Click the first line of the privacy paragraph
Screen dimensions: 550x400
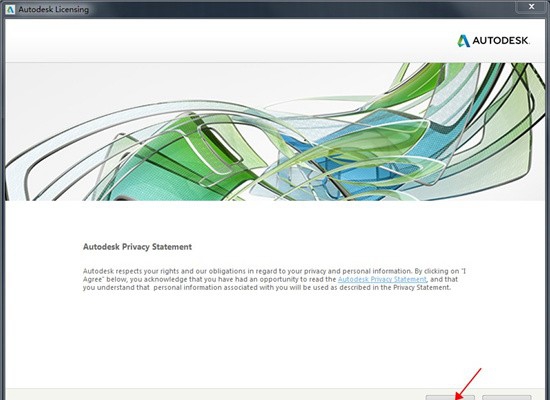pos(274,271)
